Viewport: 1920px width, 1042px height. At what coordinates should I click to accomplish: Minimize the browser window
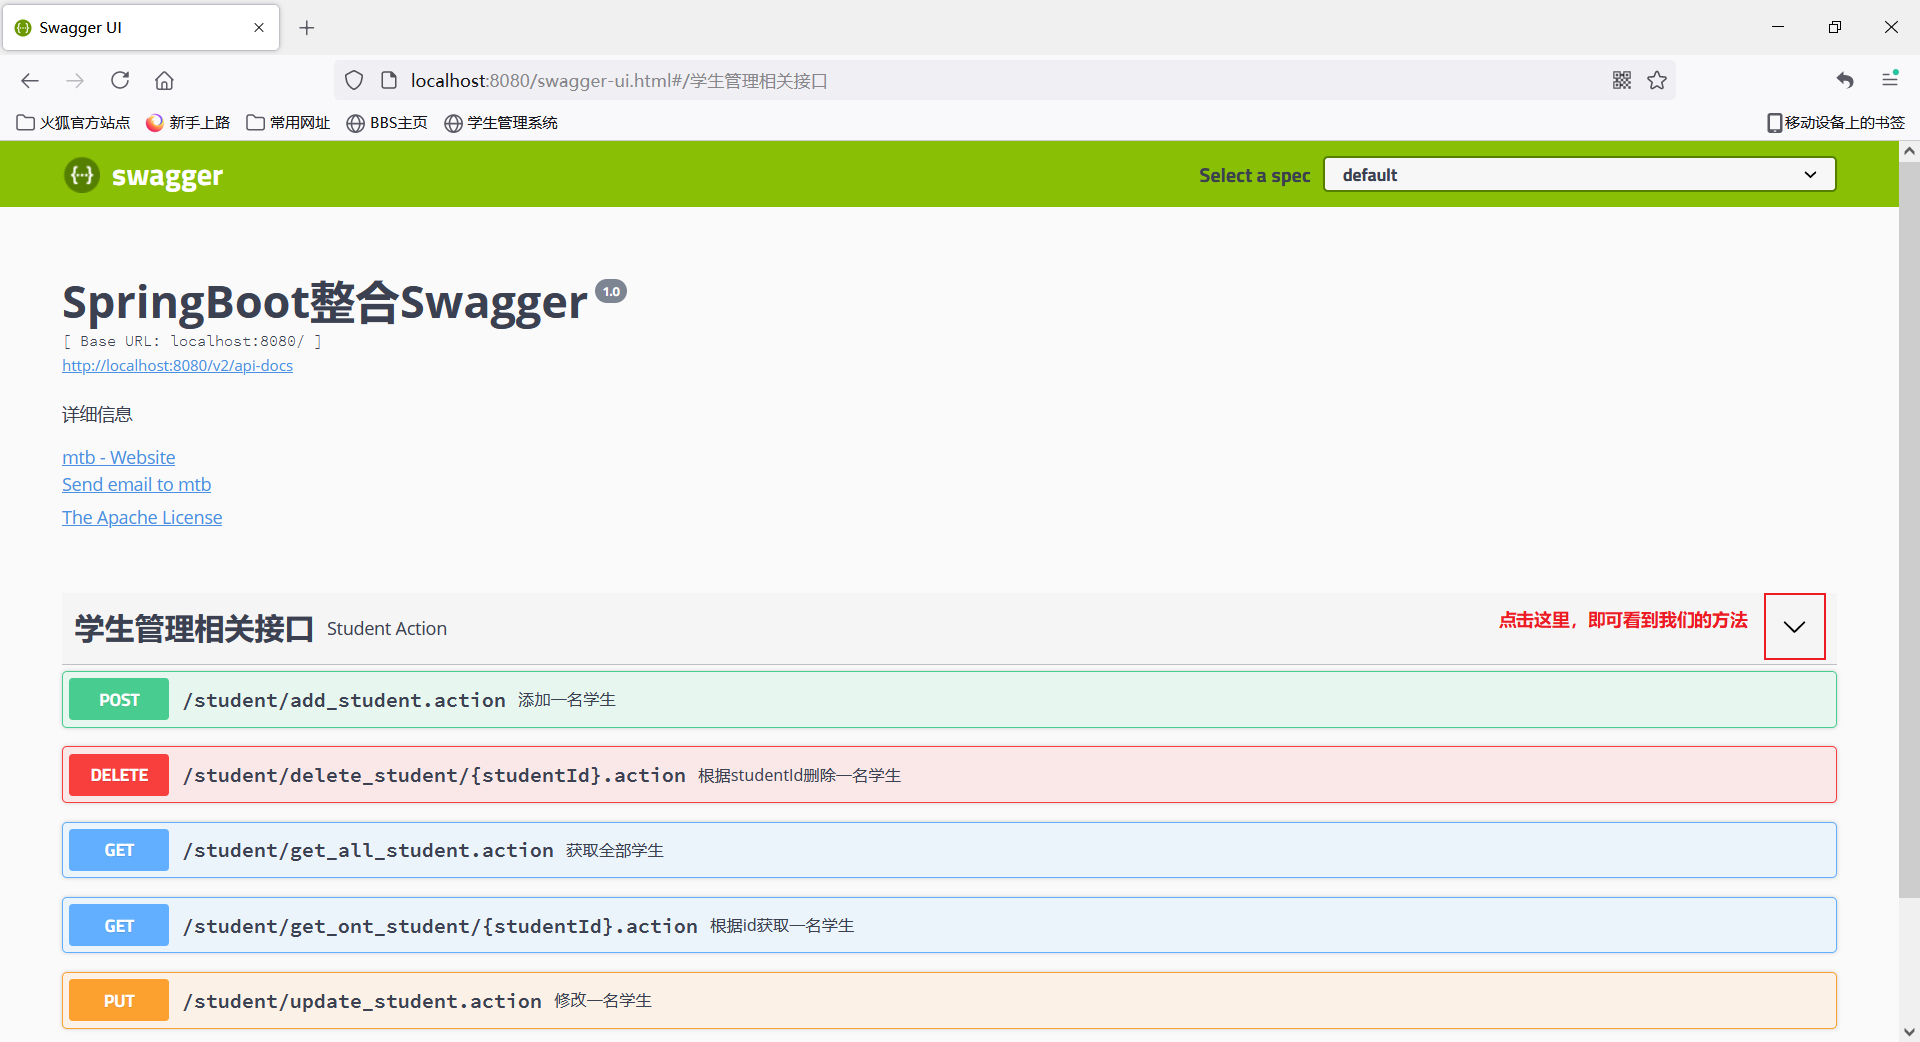(1778, 27)
